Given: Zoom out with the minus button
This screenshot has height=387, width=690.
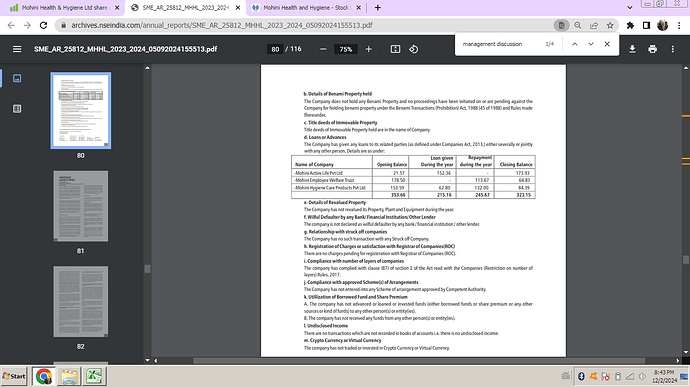Looking at the screenshot, I should pos(323,49).
